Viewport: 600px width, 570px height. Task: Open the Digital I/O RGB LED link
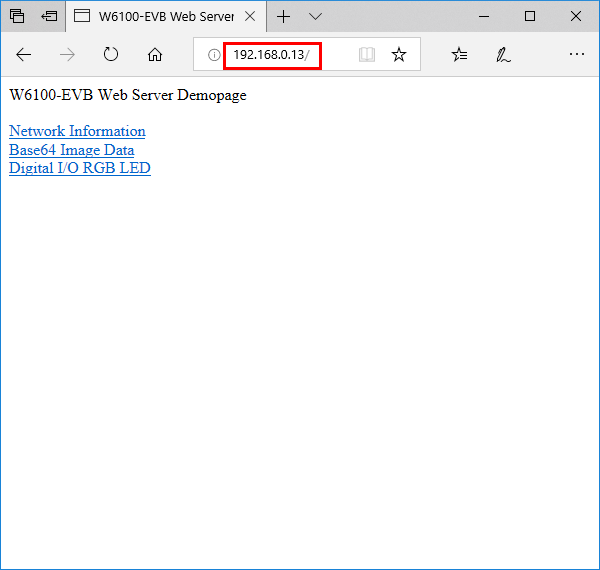(x=79, y=168)
